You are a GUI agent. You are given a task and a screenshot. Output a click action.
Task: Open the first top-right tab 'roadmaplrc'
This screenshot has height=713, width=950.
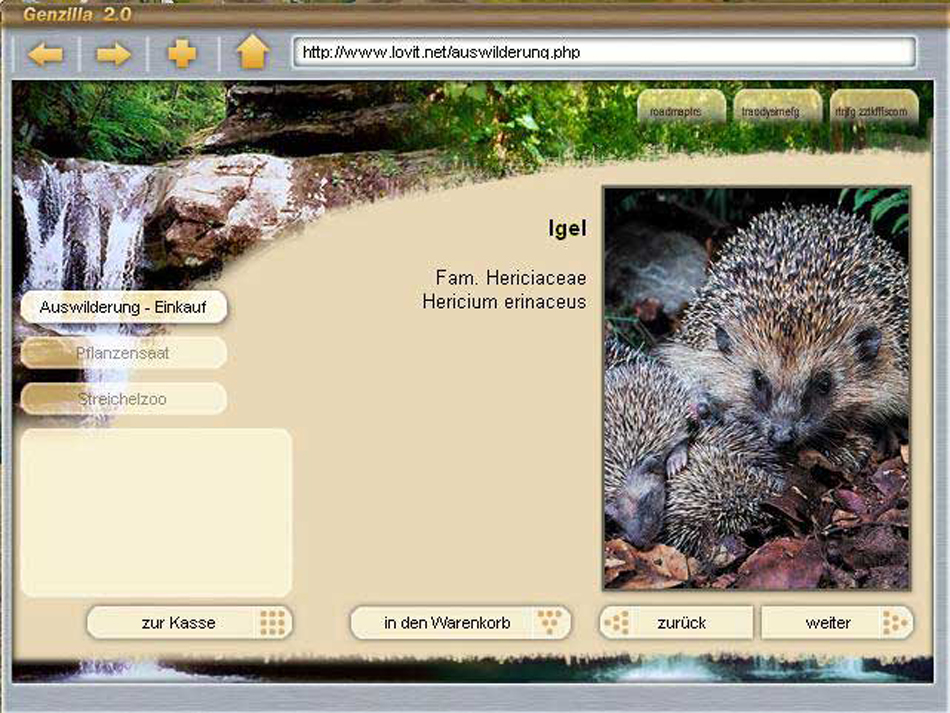click(x=680, y=111)
